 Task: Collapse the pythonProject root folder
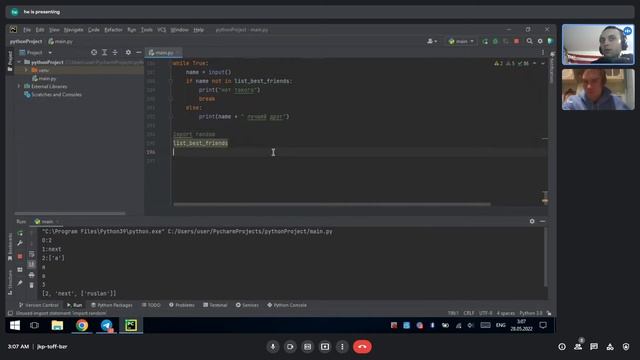(19, 62)
